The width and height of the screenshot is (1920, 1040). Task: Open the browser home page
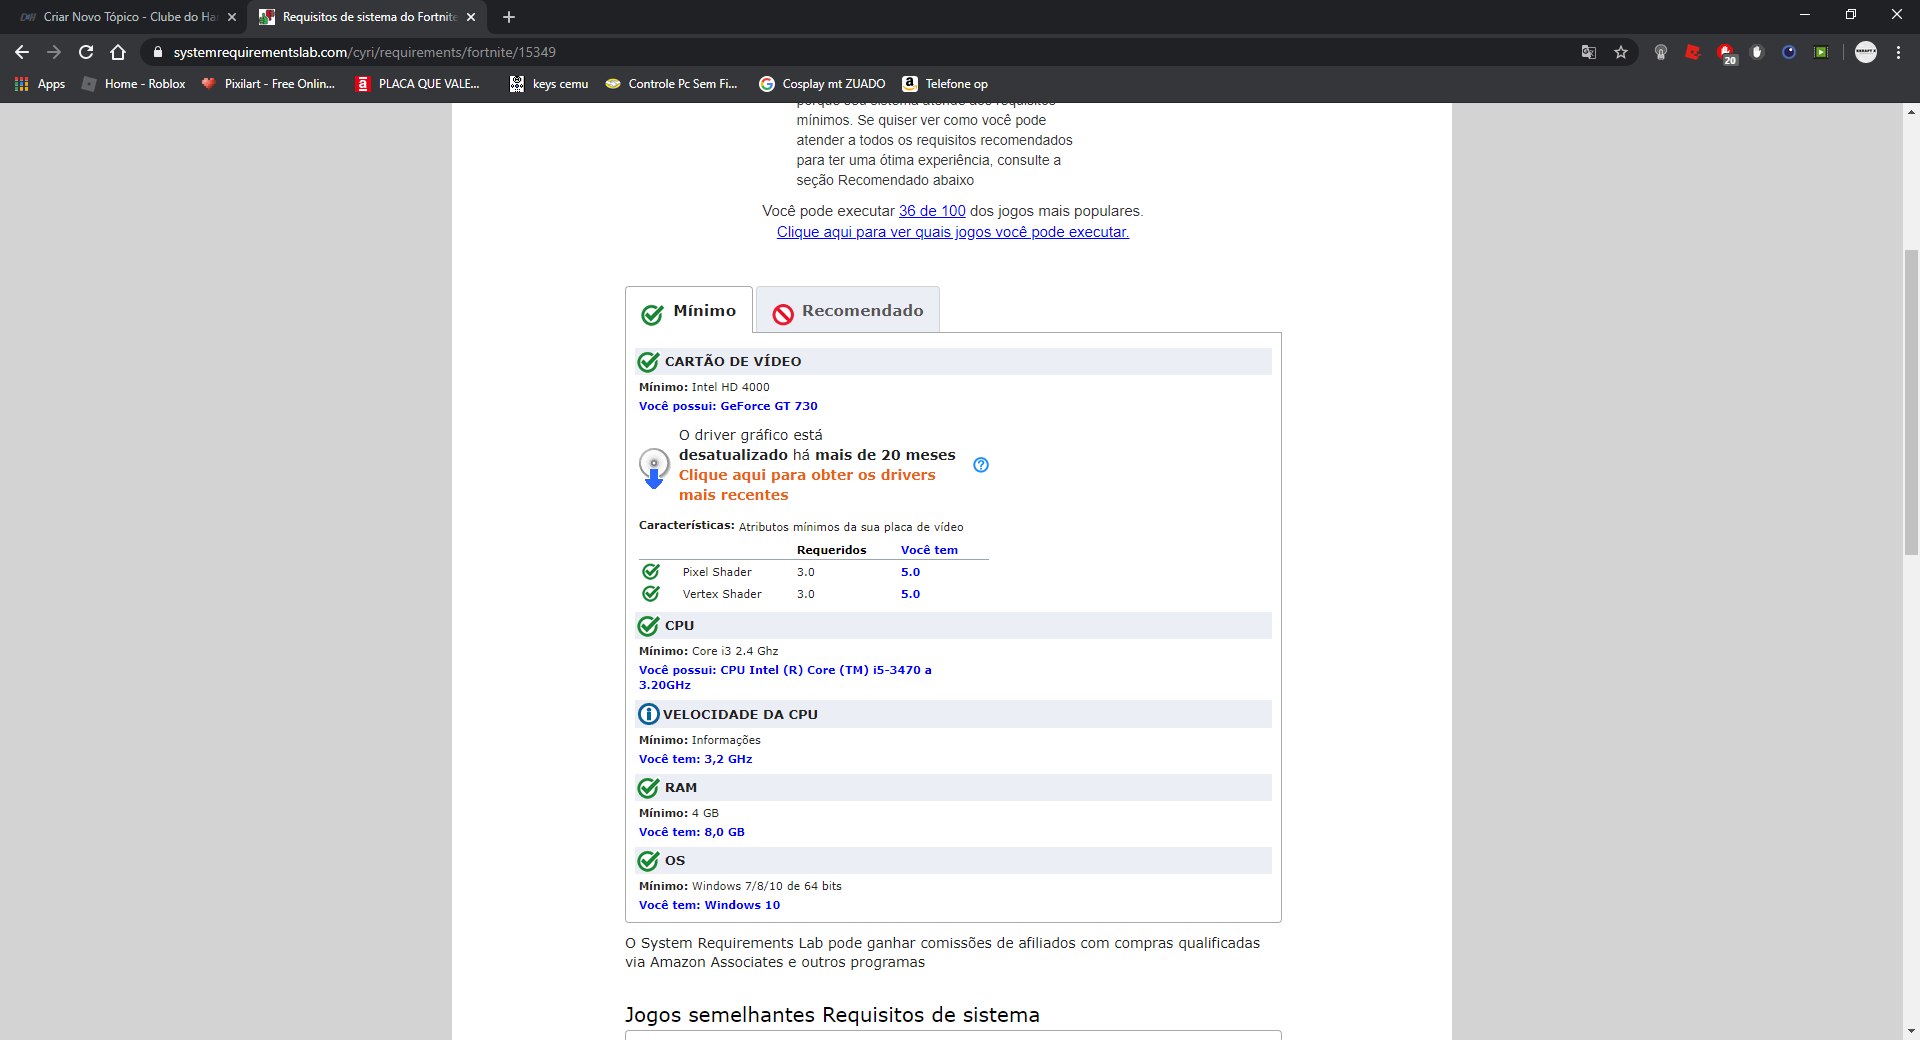(x=118, y=52)
